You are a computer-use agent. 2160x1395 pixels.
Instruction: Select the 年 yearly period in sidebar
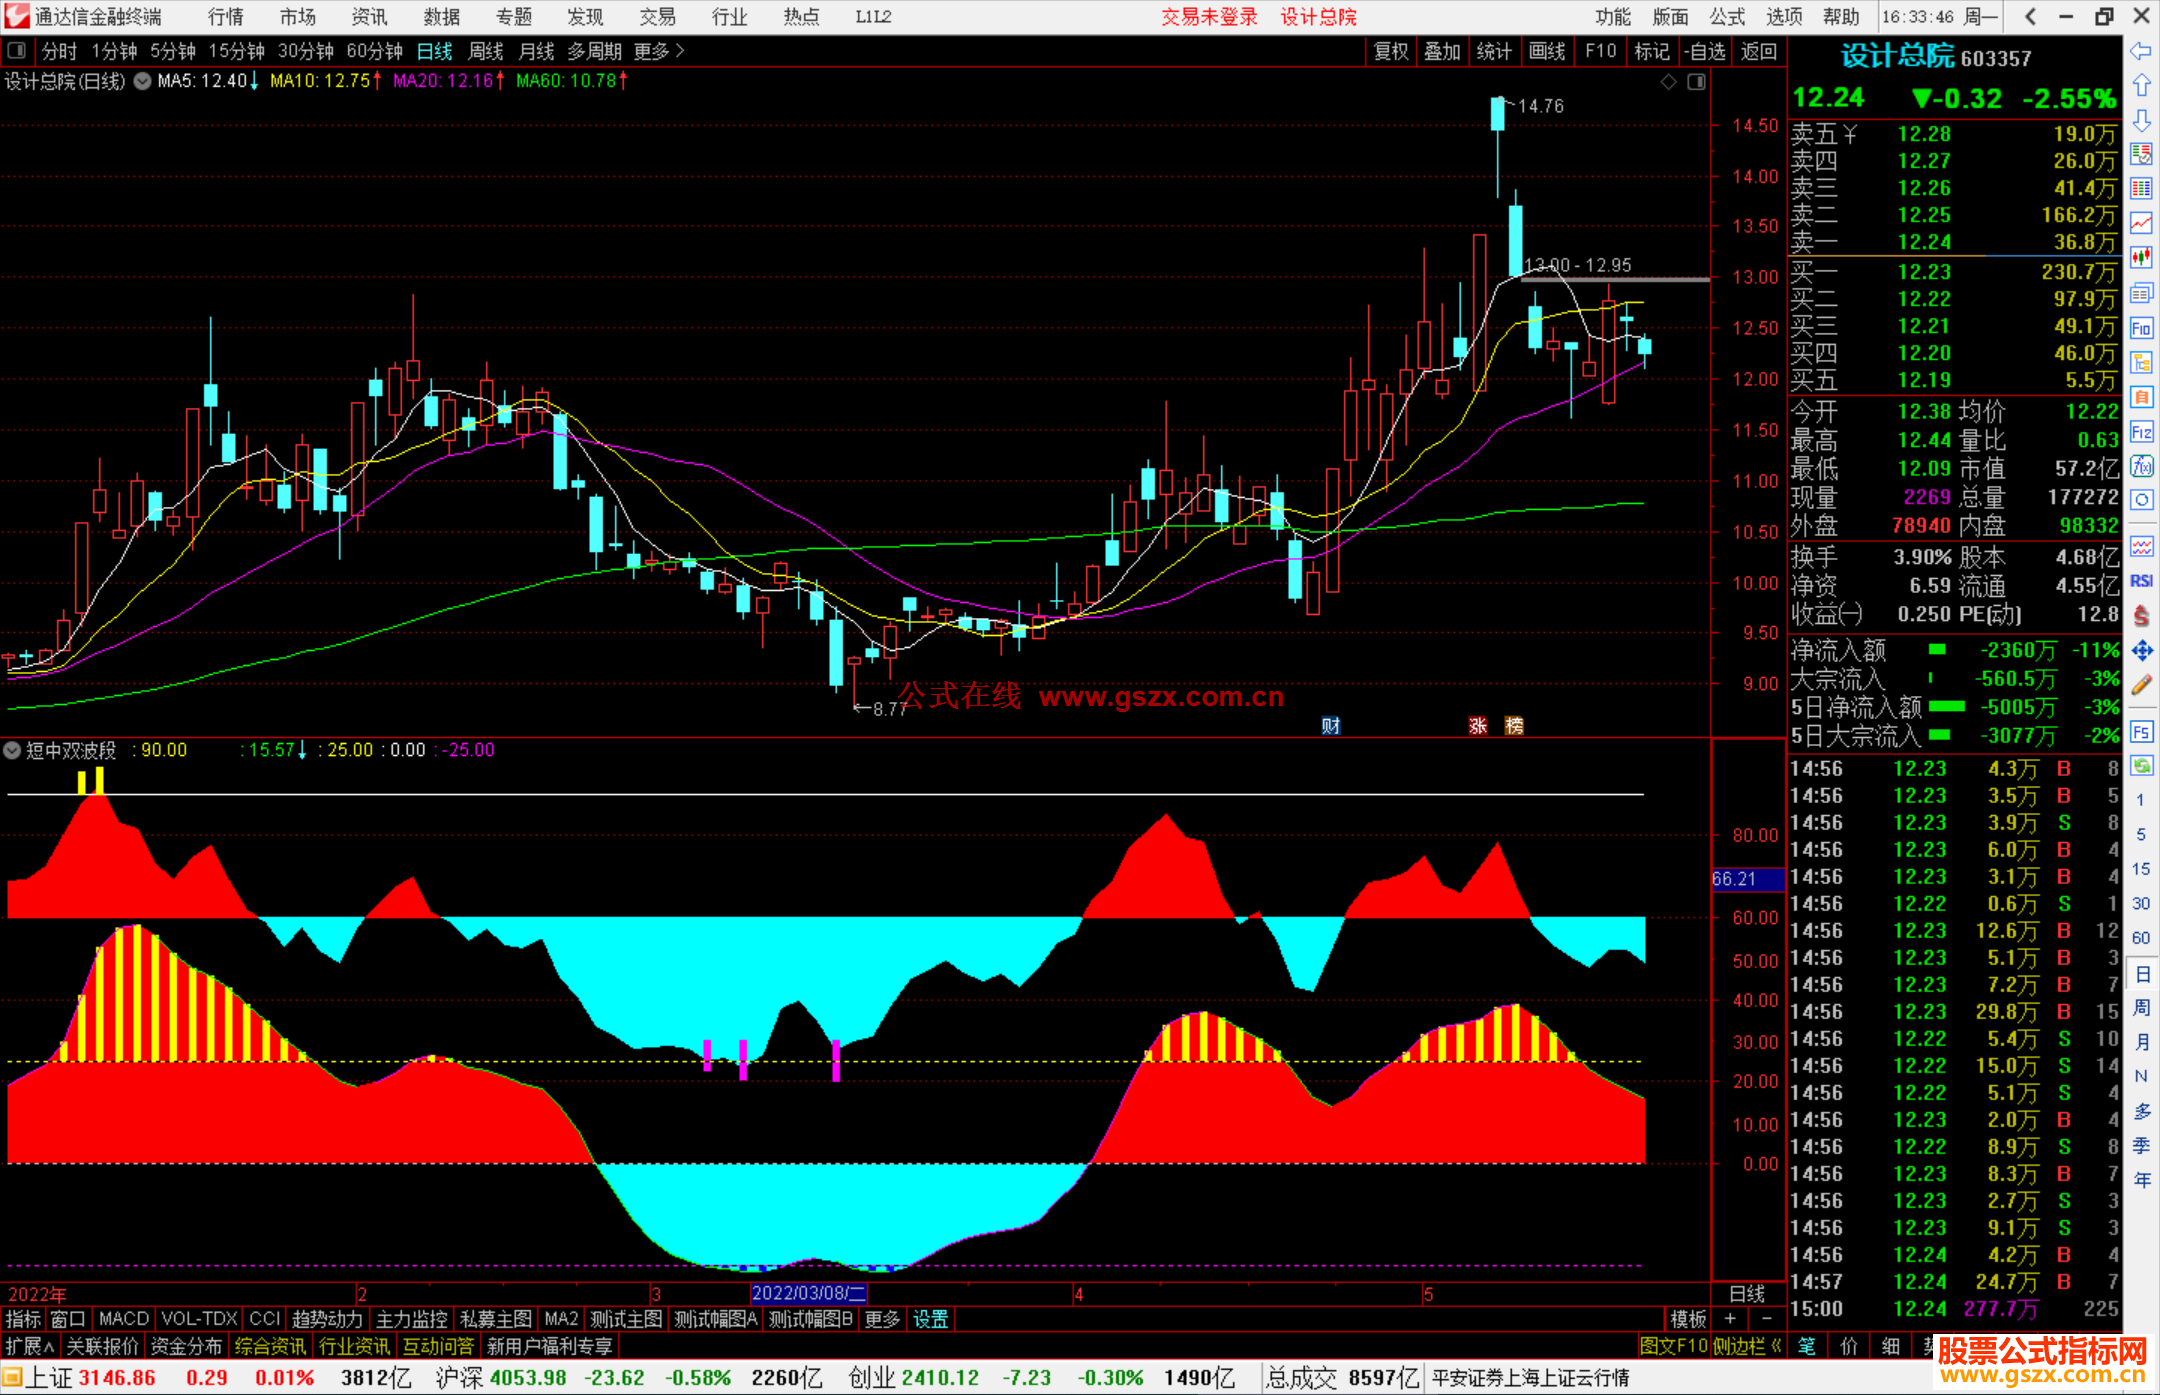point(2141,1180)
